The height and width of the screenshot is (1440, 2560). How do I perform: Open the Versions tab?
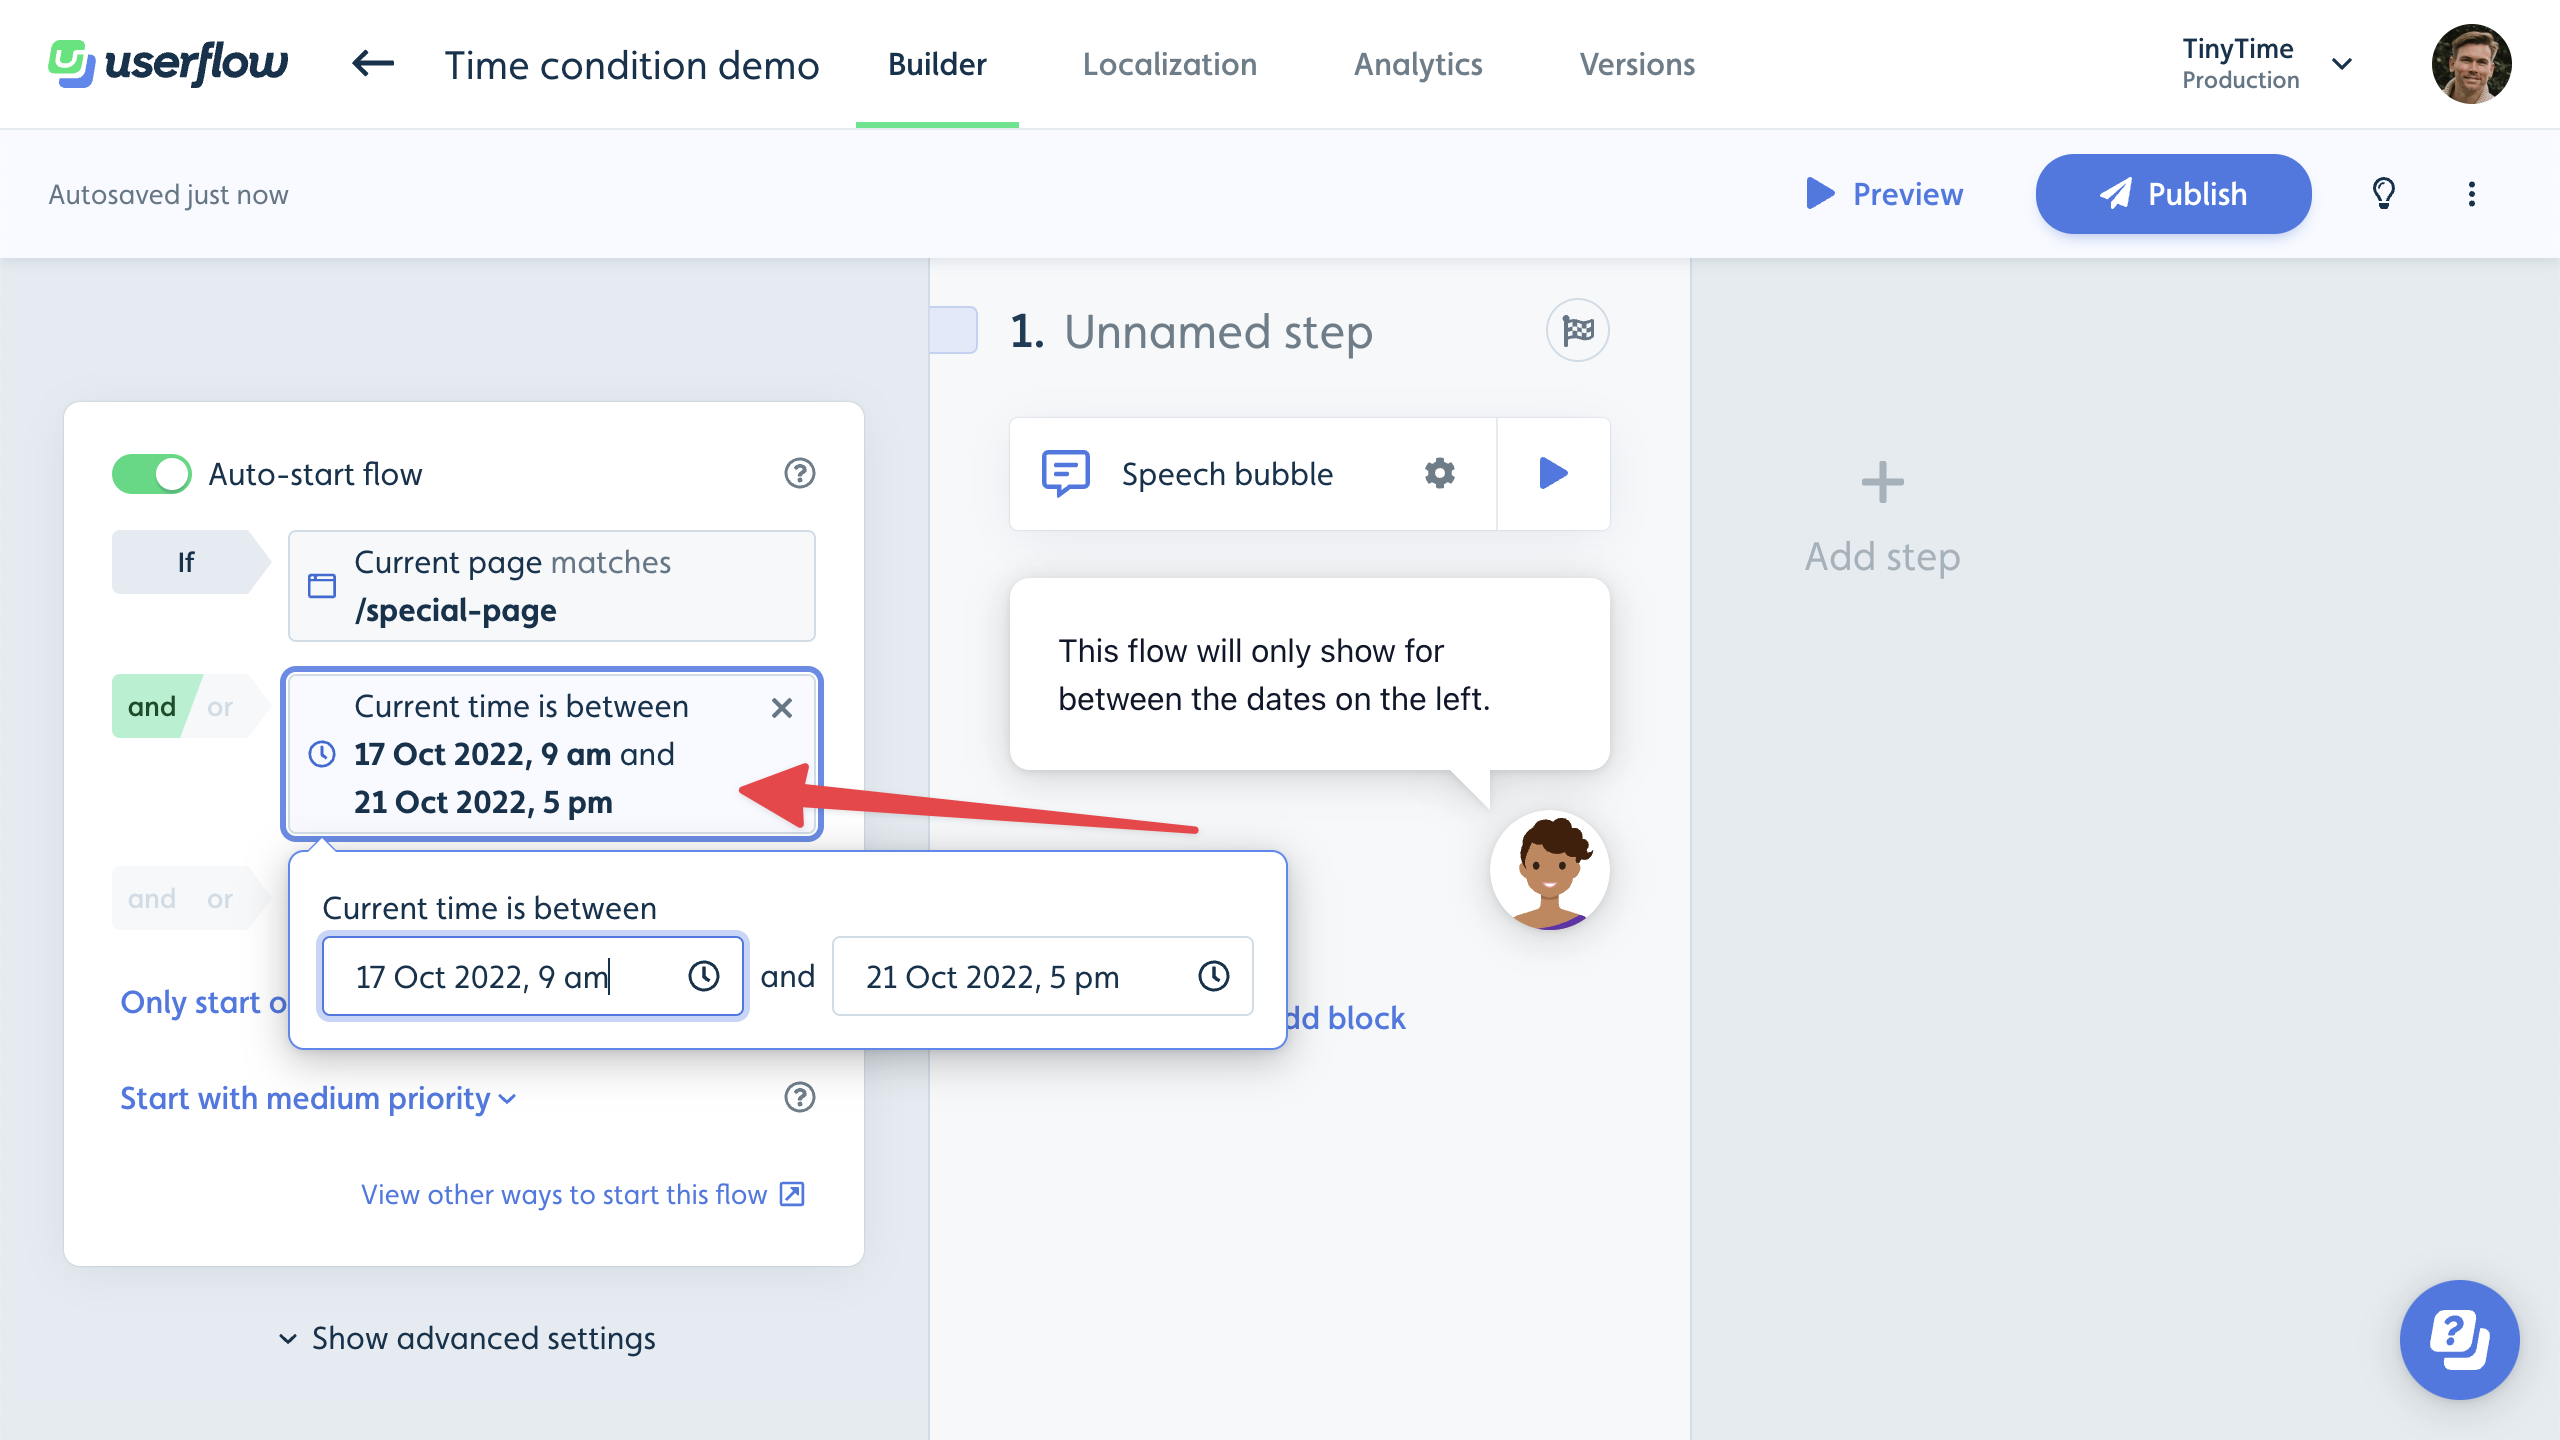1637,64
